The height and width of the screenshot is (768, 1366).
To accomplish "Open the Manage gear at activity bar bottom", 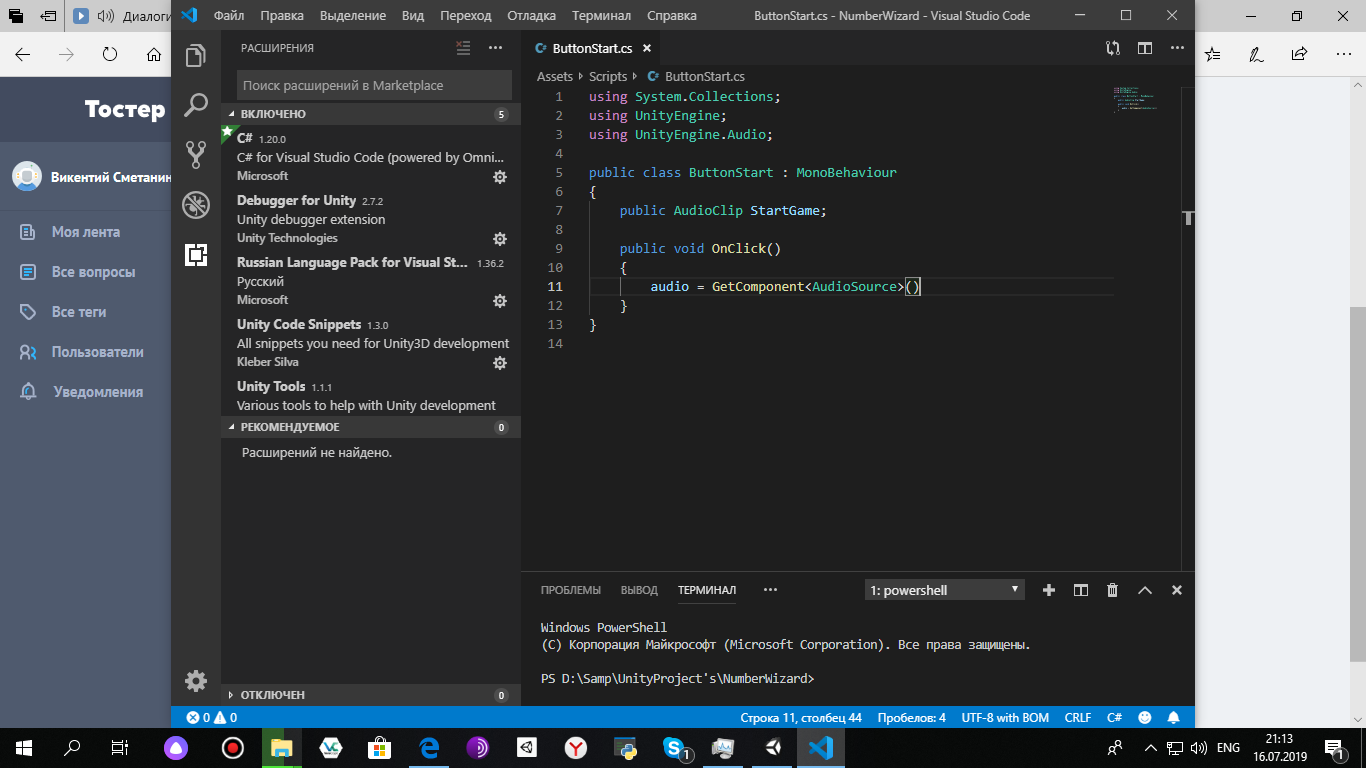I will pyautogui.click(x=196, y=681).
